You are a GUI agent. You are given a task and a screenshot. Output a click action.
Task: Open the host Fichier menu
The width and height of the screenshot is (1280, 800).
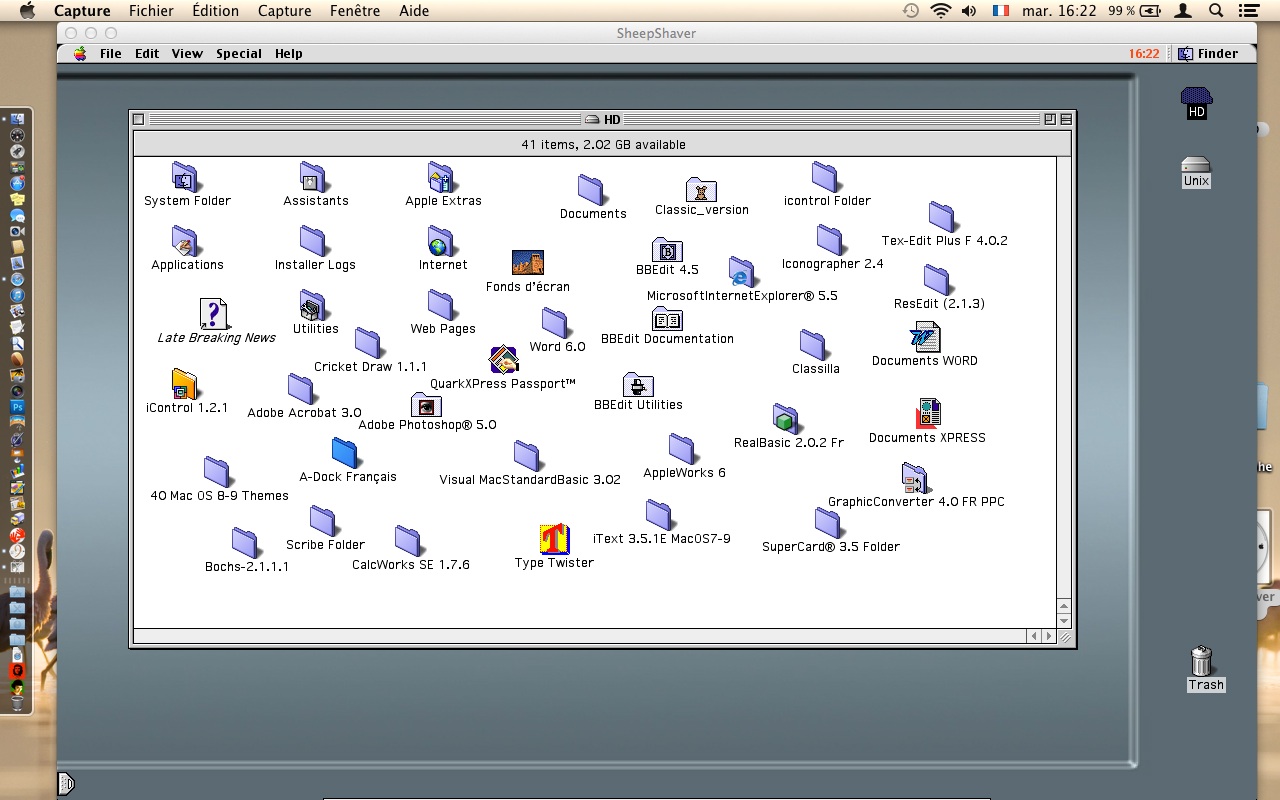[x=151, y=11]
